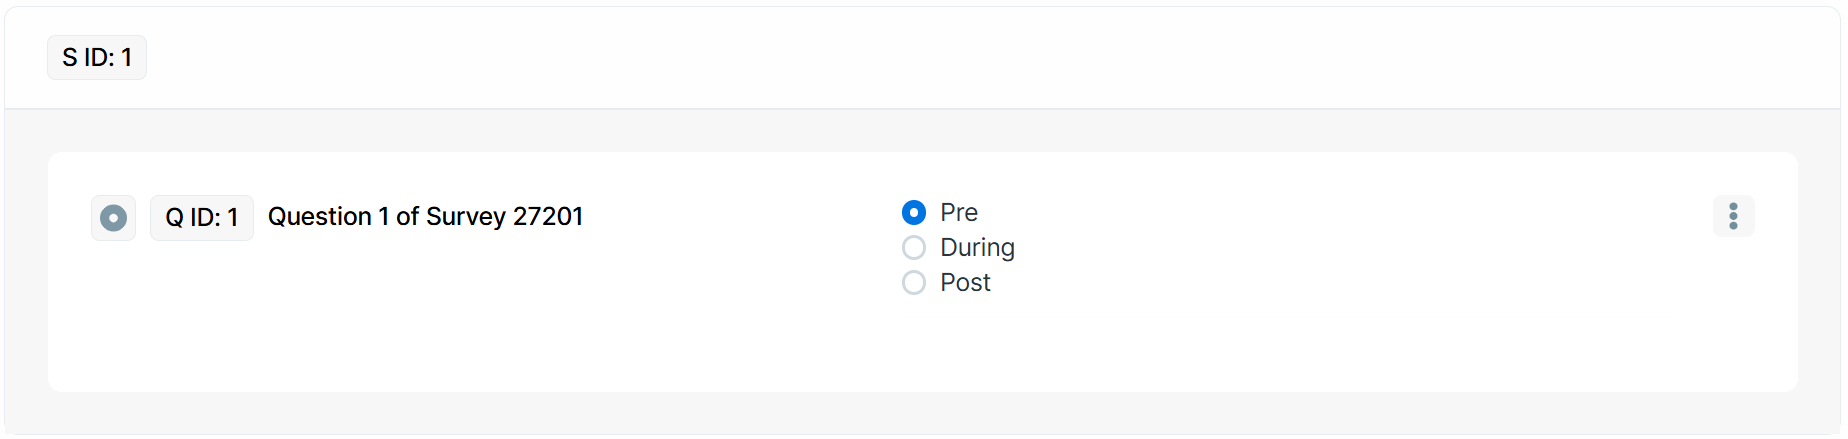Pick the Post radio button
The image size is (1848, 439).
click(914, 283)
